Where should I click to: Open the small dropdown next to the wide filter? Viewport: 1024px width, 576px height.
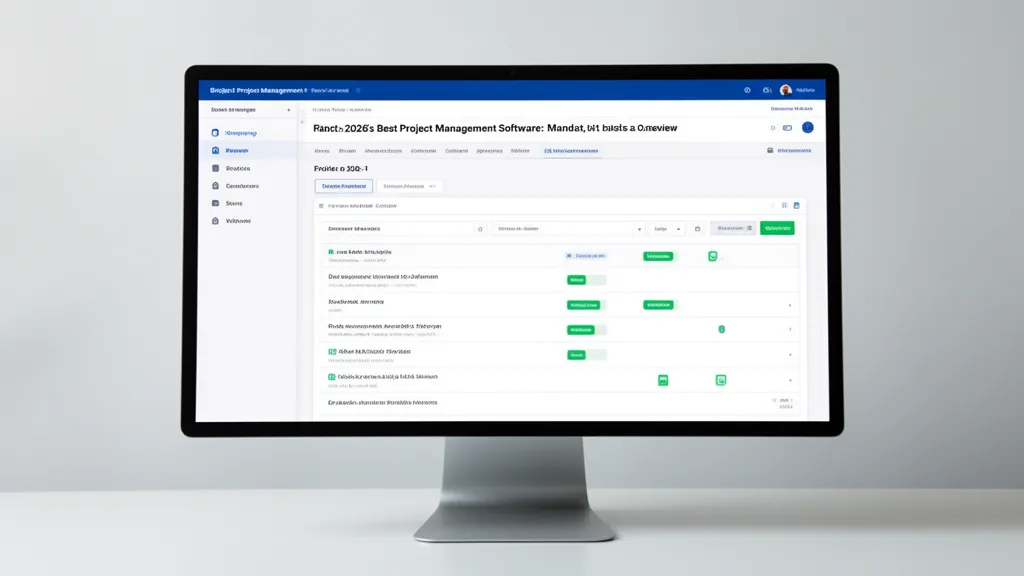[666, 229]
